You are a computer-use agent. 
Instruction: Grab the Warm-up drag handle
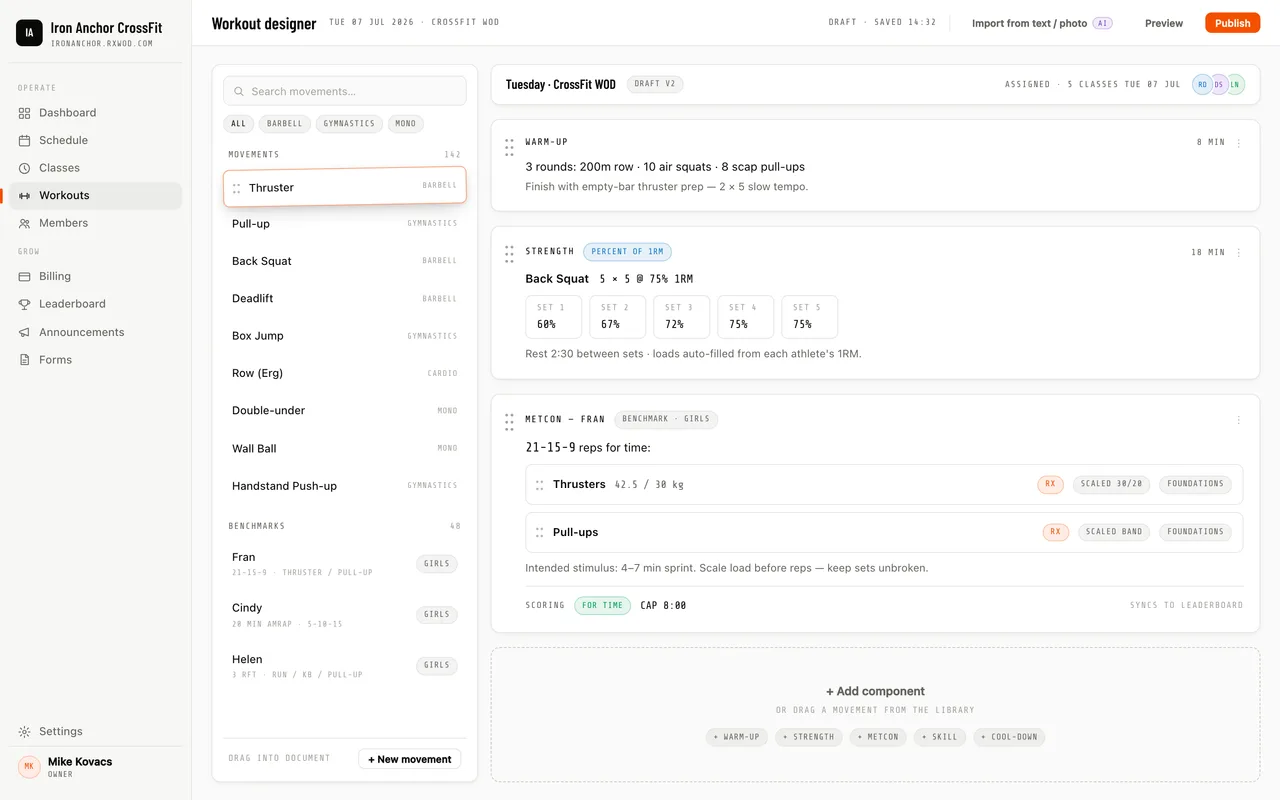[509, 147]
